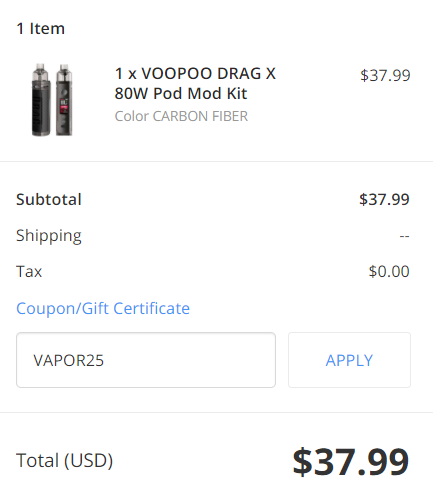433x503 pixels.
Task: Click the item price next to product name
Action: point(385,75)
